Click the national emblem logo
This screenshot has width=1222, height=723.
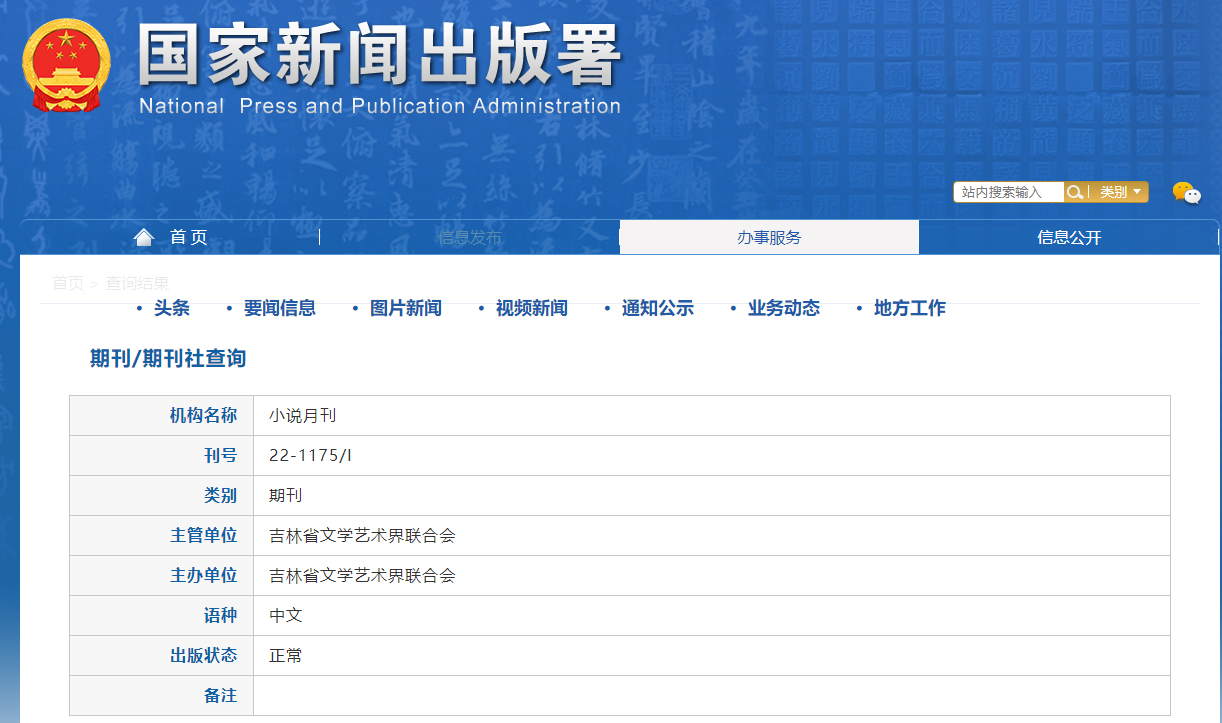(x=66, y=65)
